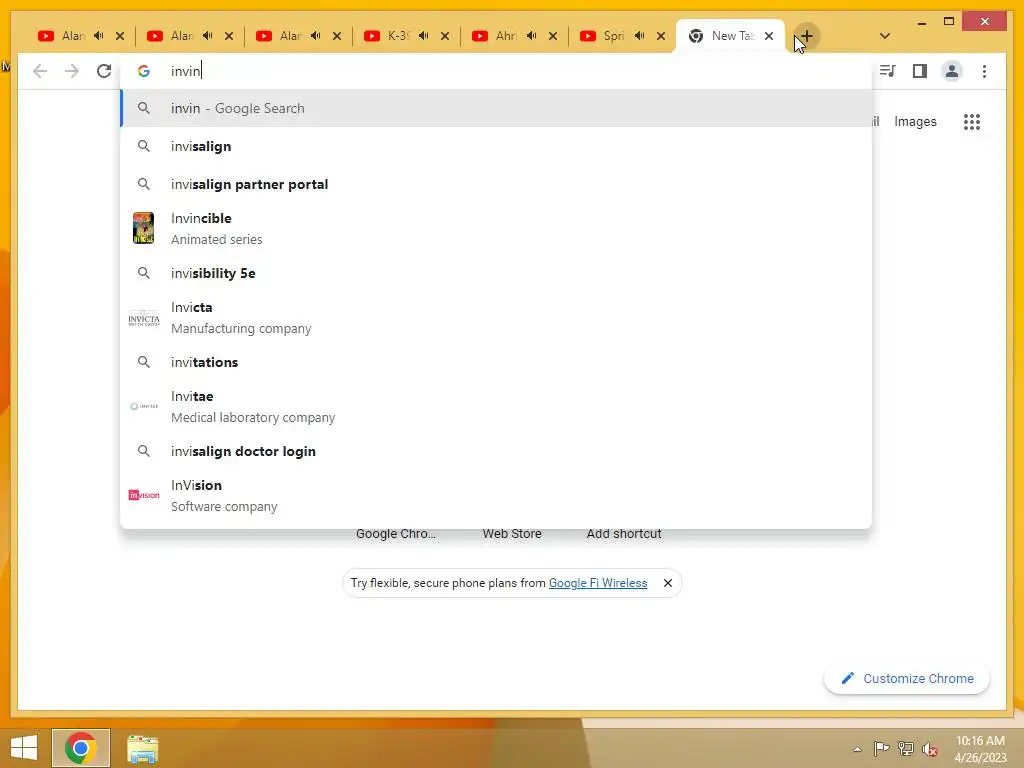
Task: Choose 'invisalign doctor login' suggestion
Action: coord(496,451)
